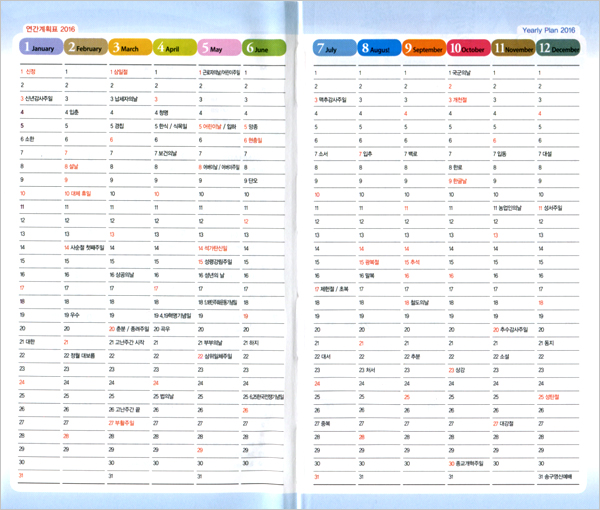Image resolution: width=600 pixels, height=510 pixels.
Task: Select December '21 동지' entry
Action: click(x=546, y=344)
